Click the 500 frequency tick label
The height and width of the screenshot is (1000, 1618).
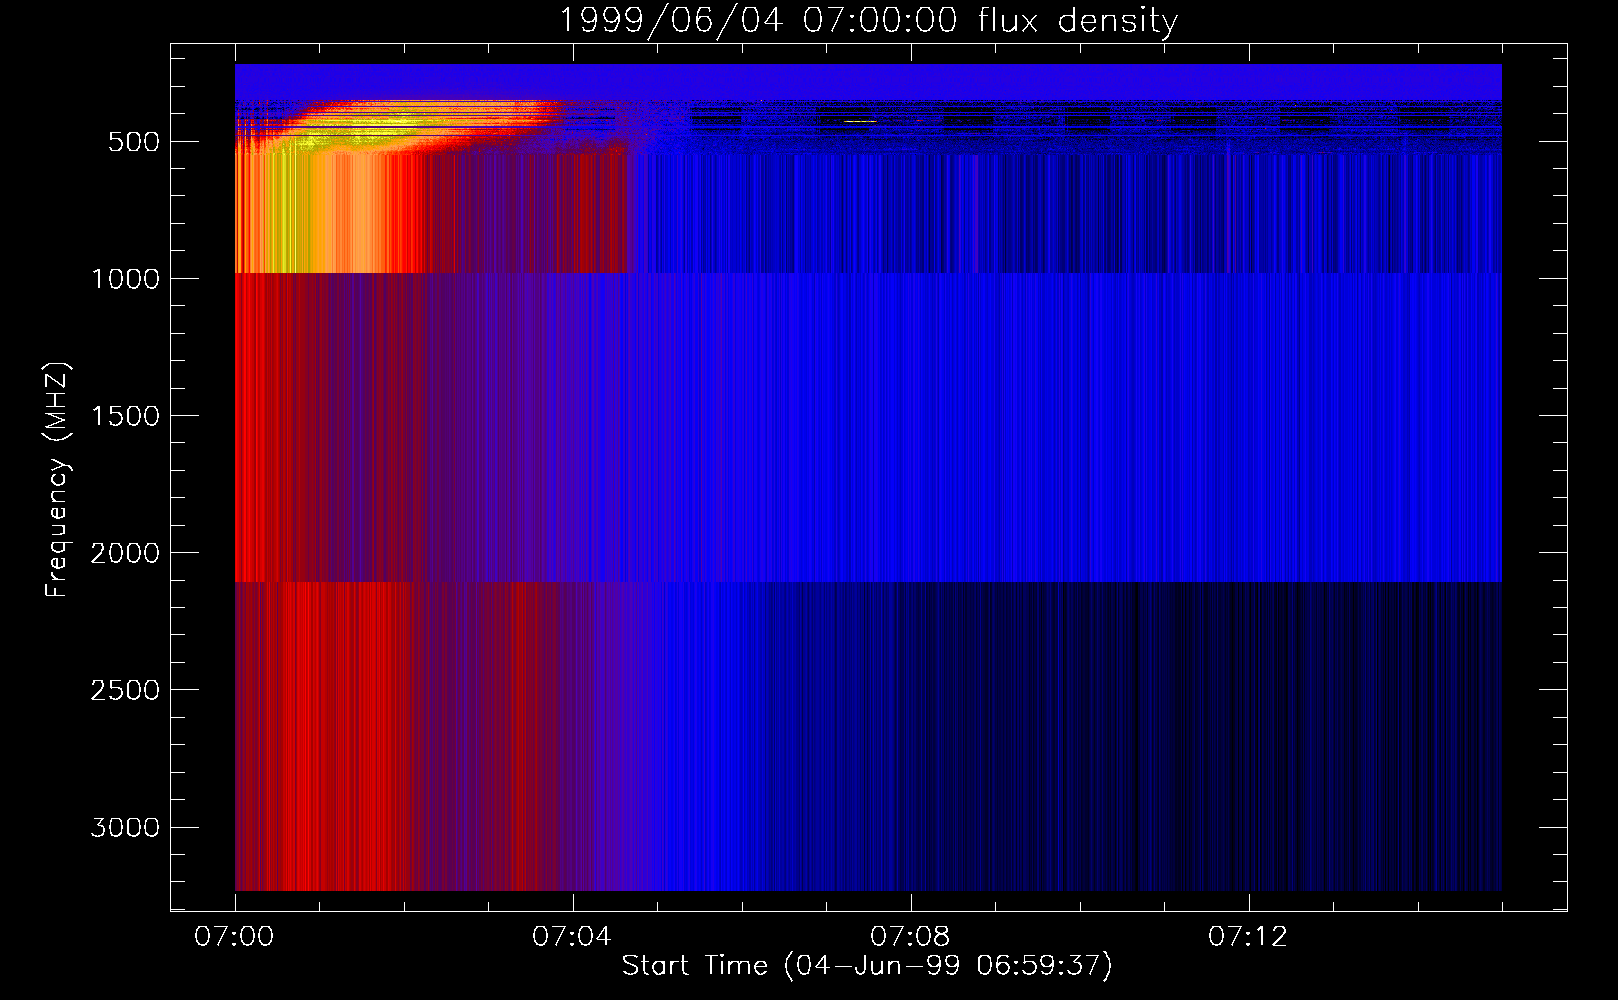pyautogui.click(x=134, y=142)
